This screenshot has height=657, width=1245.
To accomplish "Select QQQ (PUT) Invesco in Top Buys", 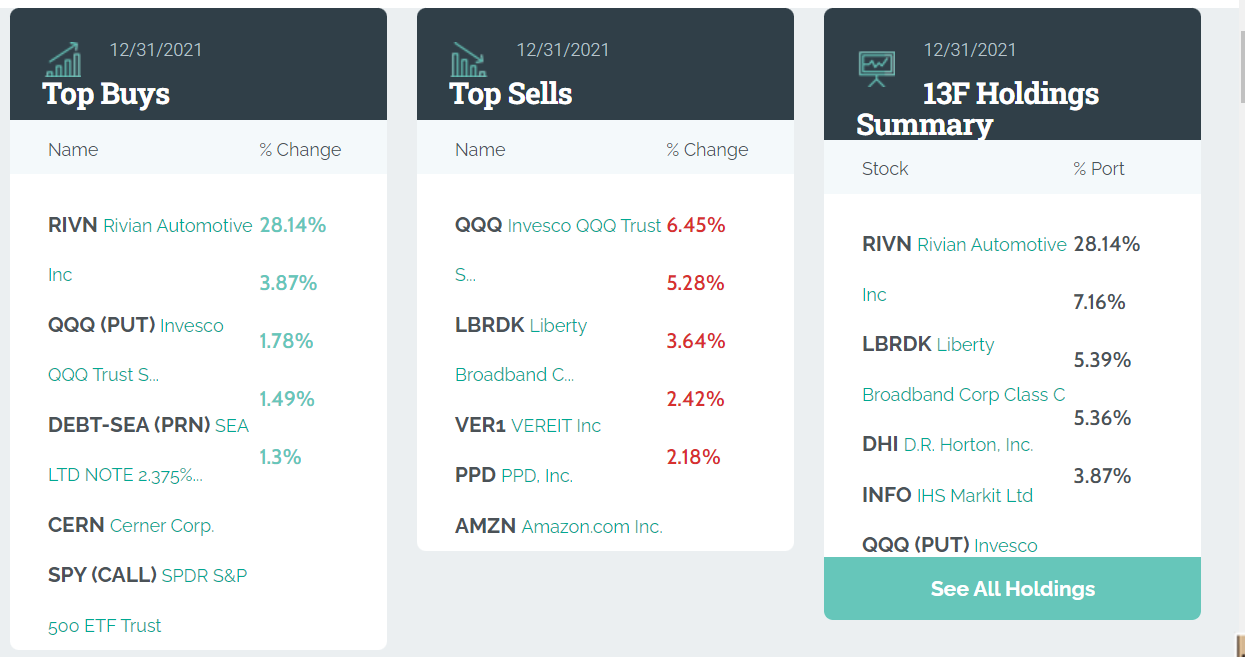I will pyautogui.click(x=136, y=350).
